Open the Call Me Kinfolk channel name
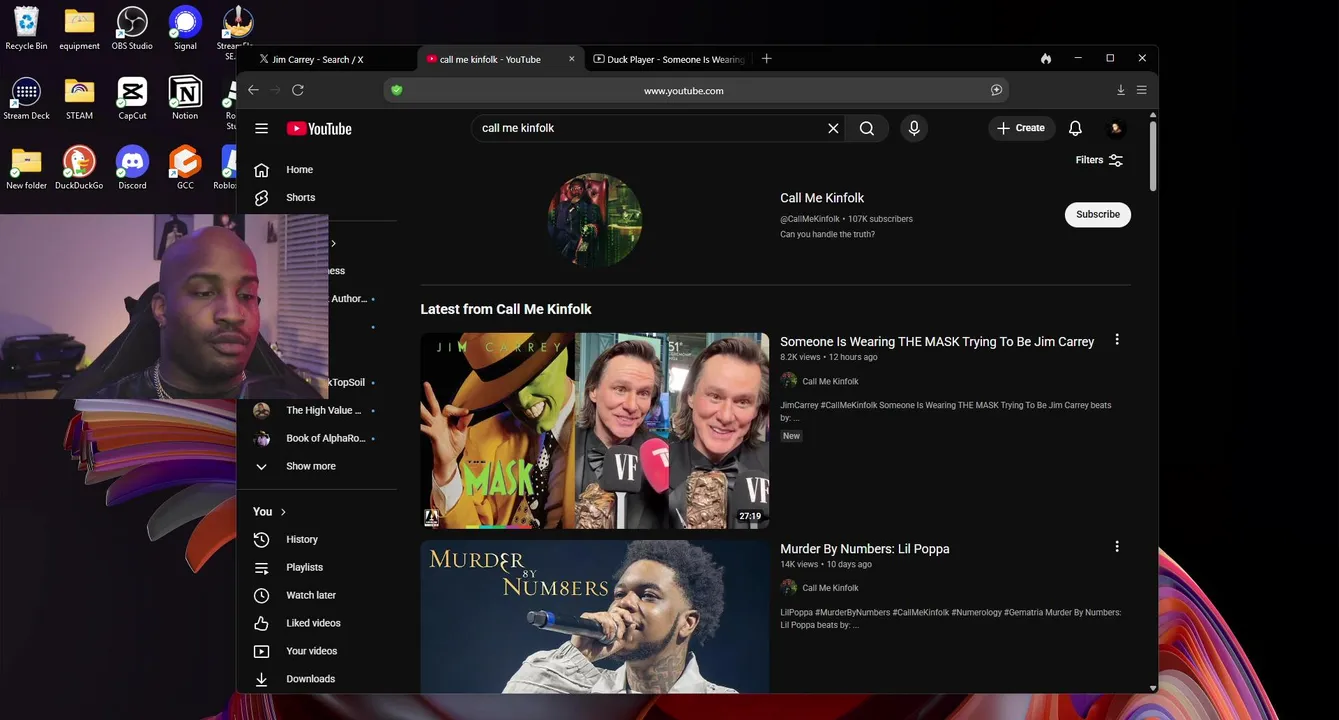 [x=822, y=198]
